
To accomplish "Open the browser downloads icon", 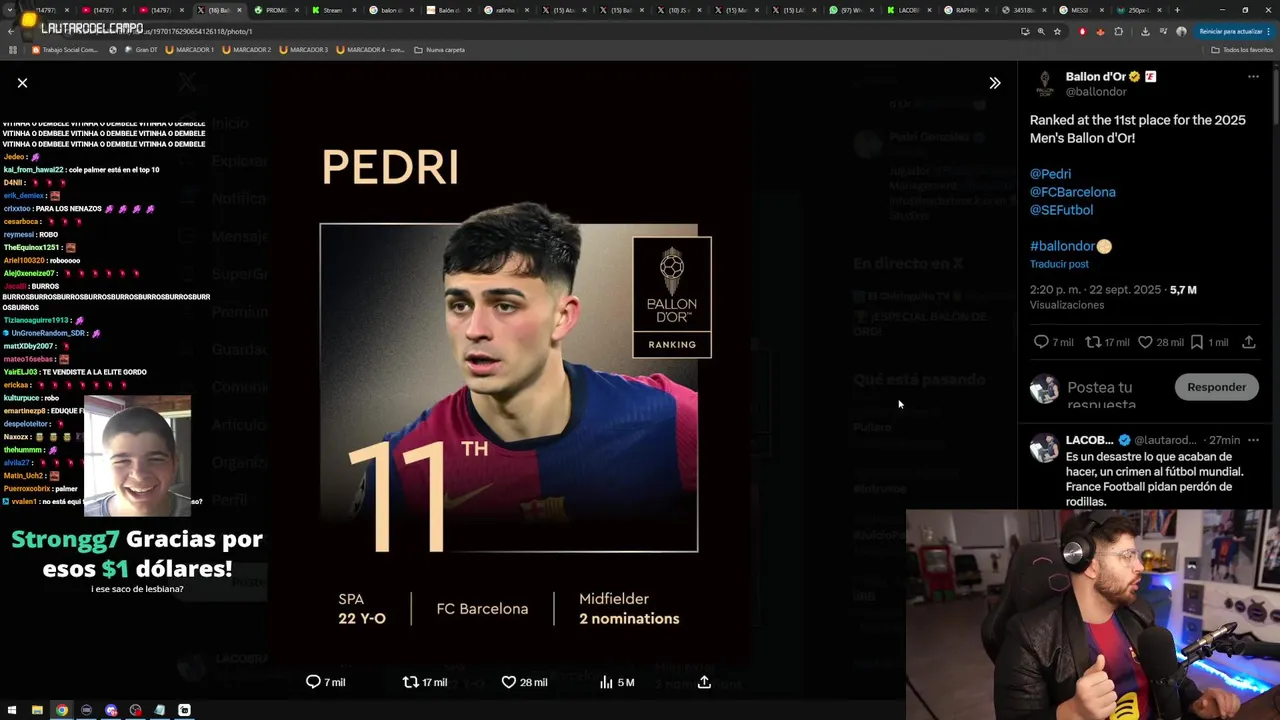I will click(x=1145, y=31).
